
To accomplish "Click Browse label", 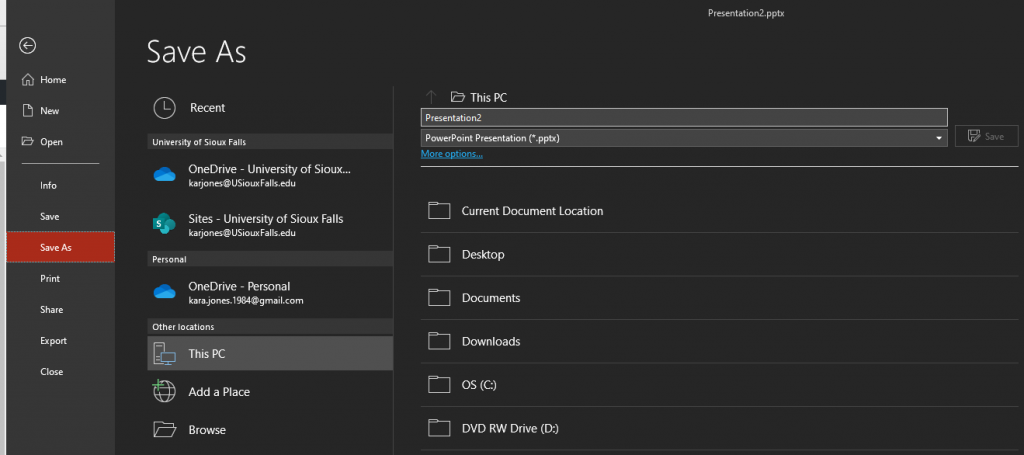I will (207, 430).
